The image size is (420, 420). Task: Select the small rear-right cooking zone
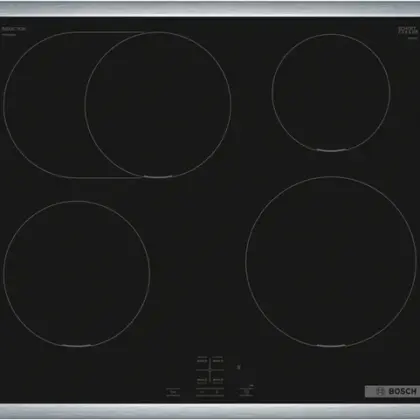[331, 92]
